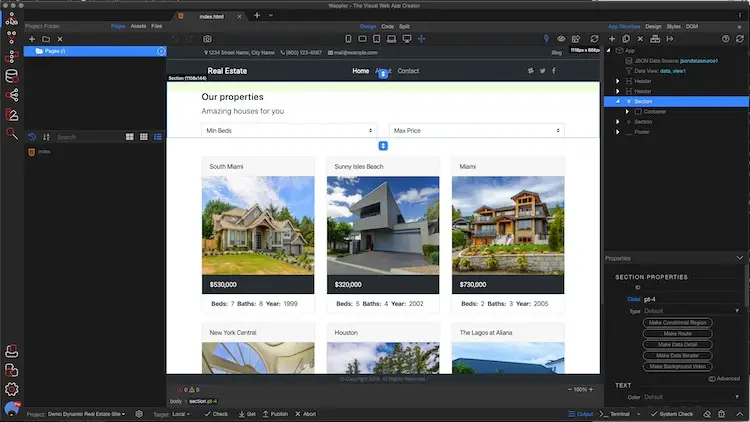750x422 pixels.
Task: Click the delete X icon in Project Folder
Action: tap(60, 39)
